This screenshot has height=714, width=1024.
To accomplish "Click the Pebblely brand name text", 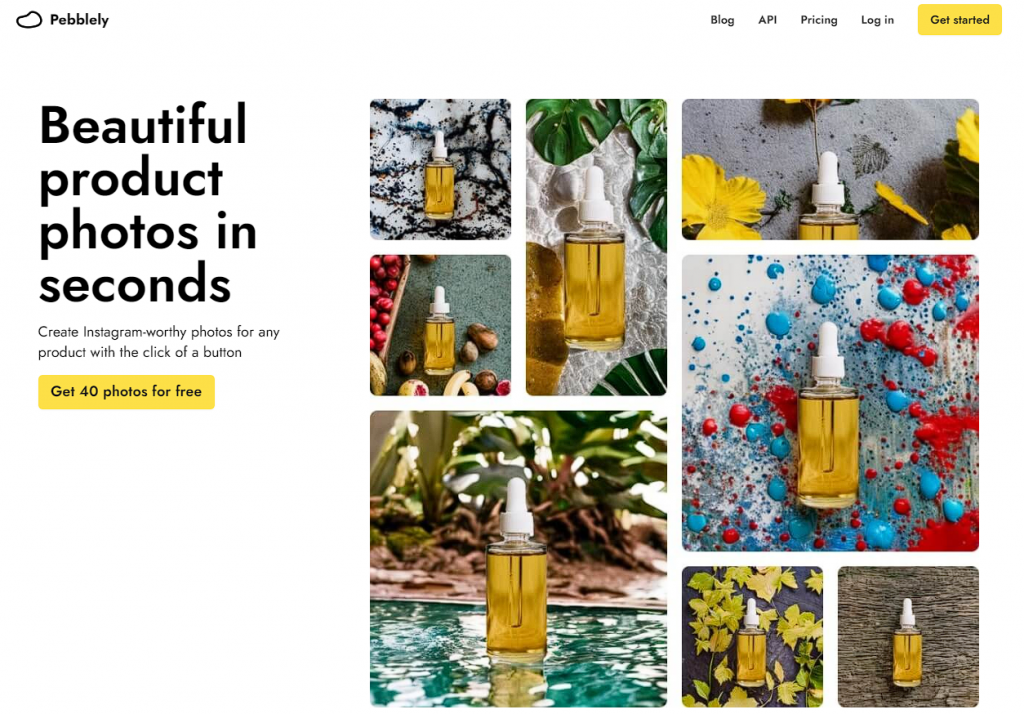I will 79,20.
